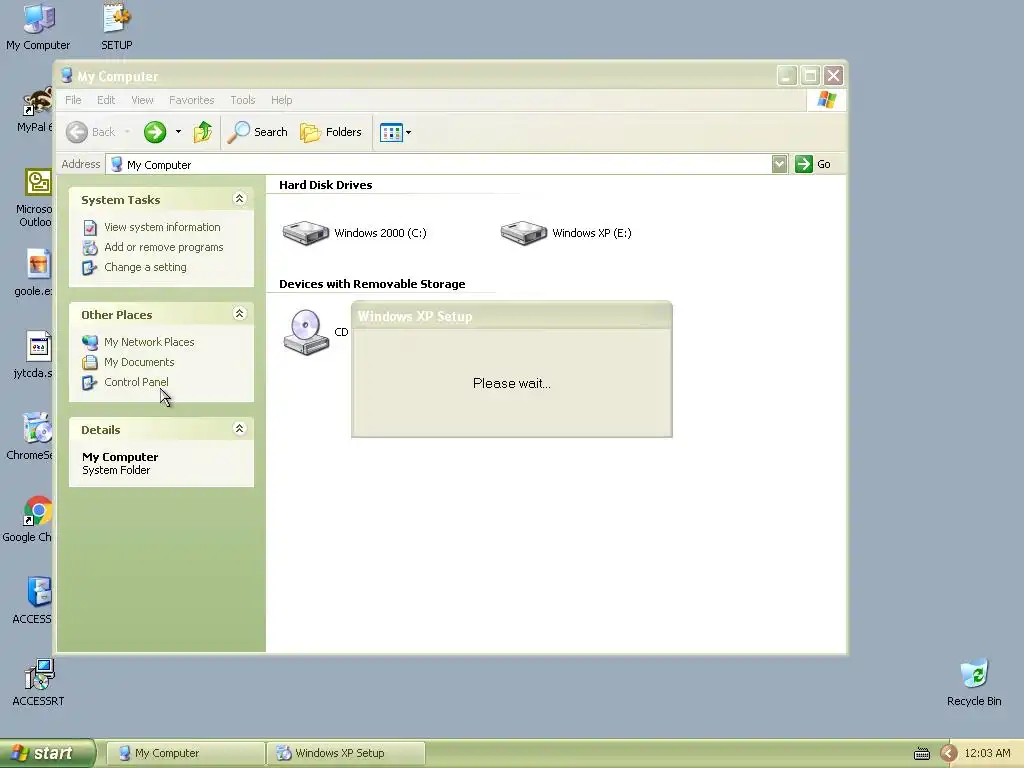Expand hidden tray icons arrow
Viewport: 1024px width, 768px height.
point(949,754)
